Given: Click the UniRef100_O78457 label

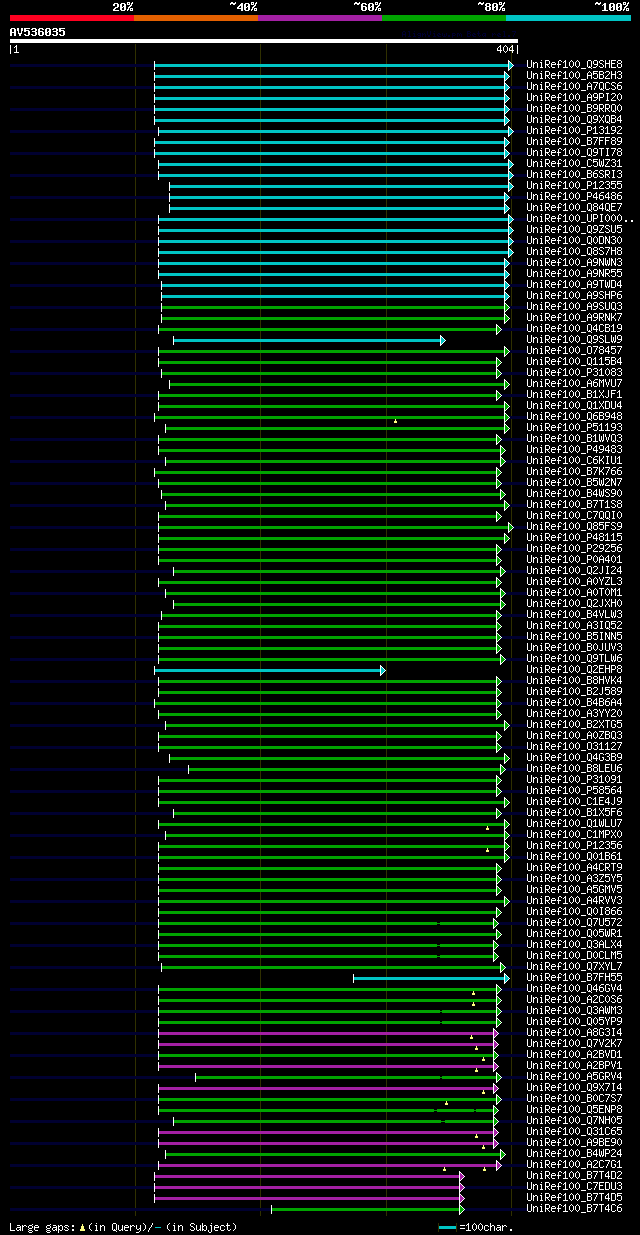Looking at the screenshot, I should 574,350.
